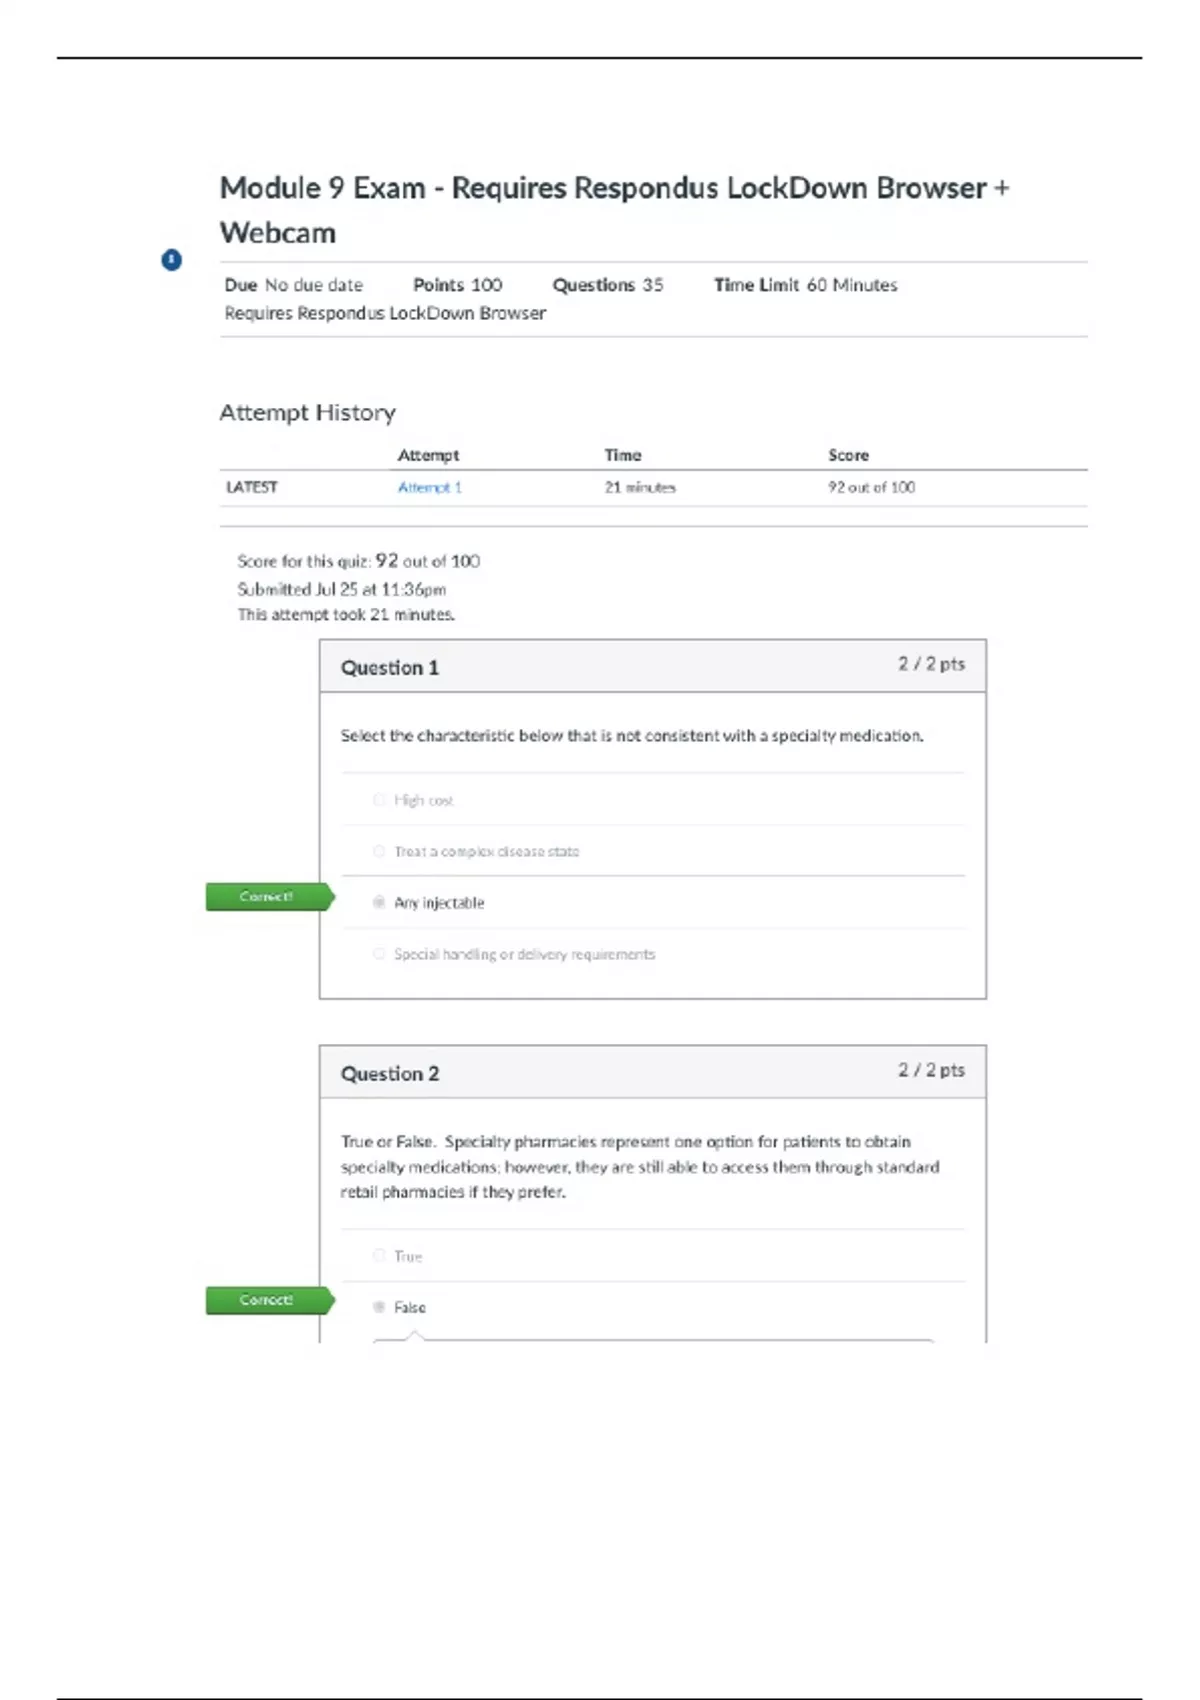Click the Attempt History heading
This screenshot has width=1200, height=1700.
point(307,413)
